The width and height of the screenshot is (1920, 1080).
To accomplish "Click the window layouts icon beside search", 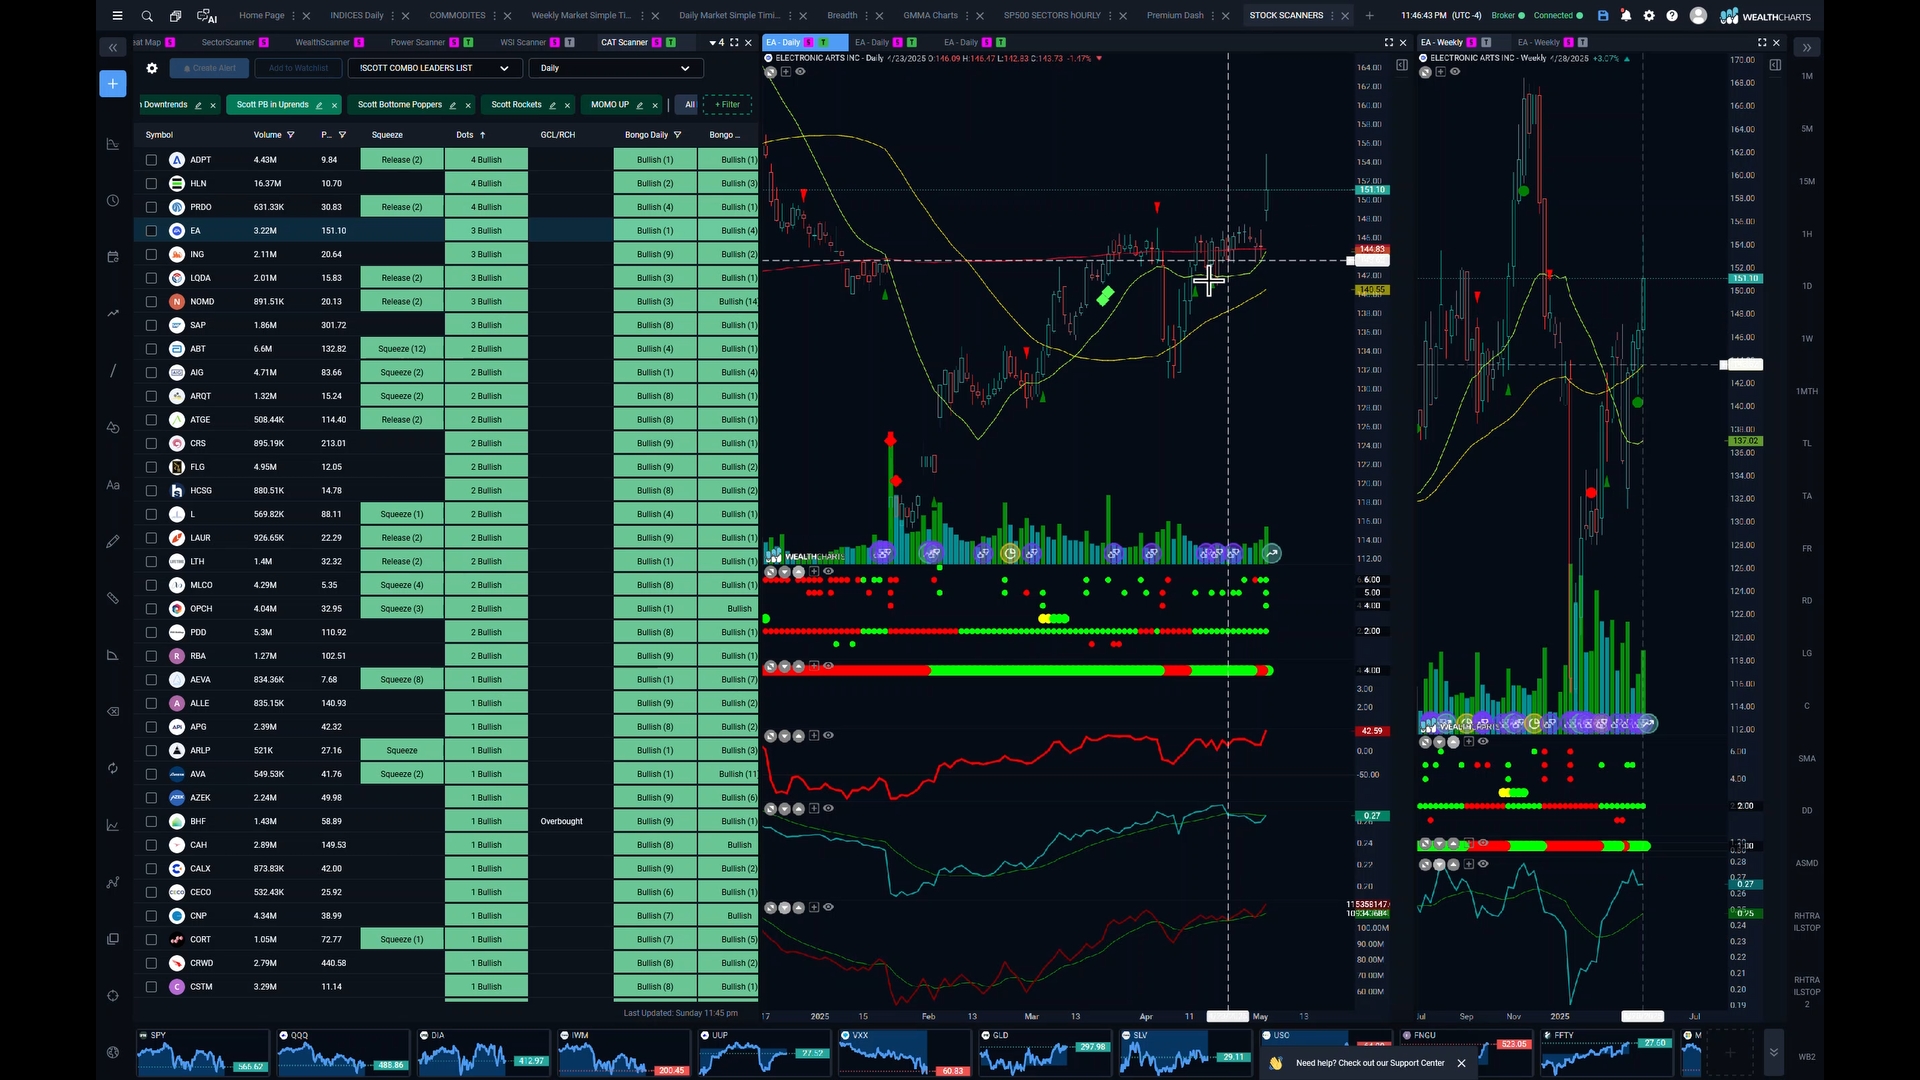I will pyautogui.click(x=176, y=16).
